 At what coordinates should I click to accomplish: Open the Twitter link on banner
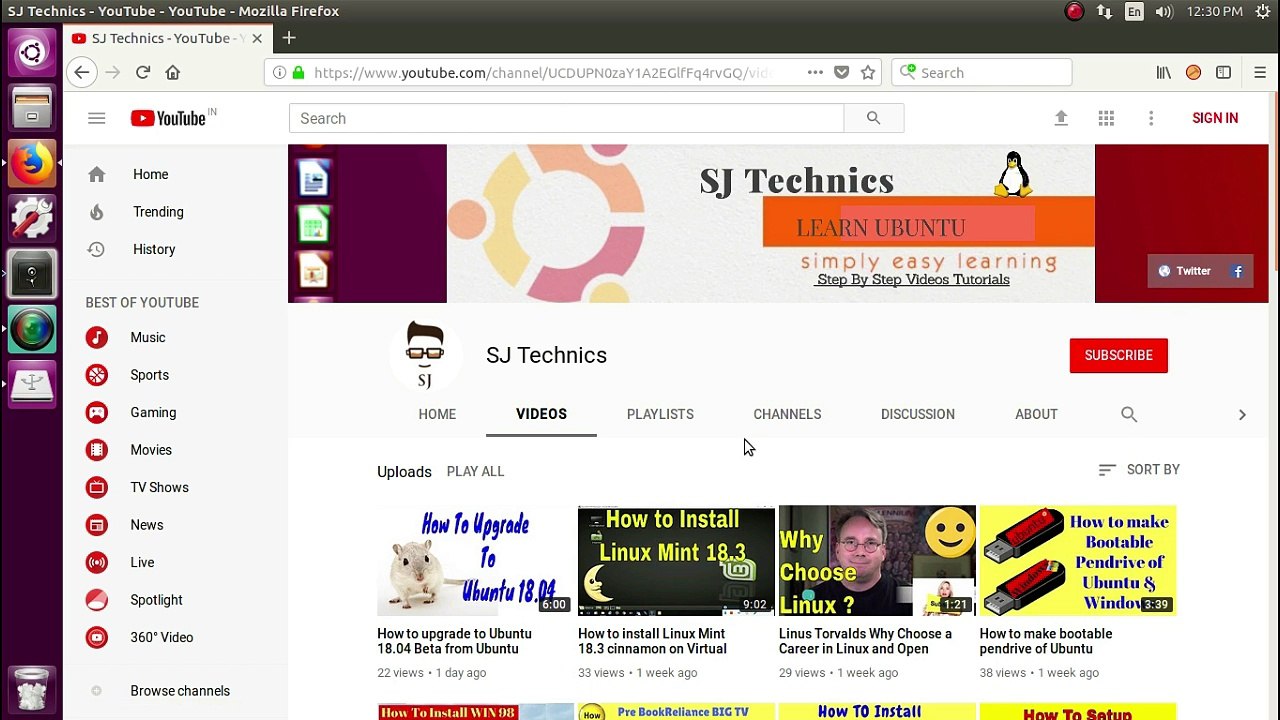pyautogui.click(x=1185, y=271)
